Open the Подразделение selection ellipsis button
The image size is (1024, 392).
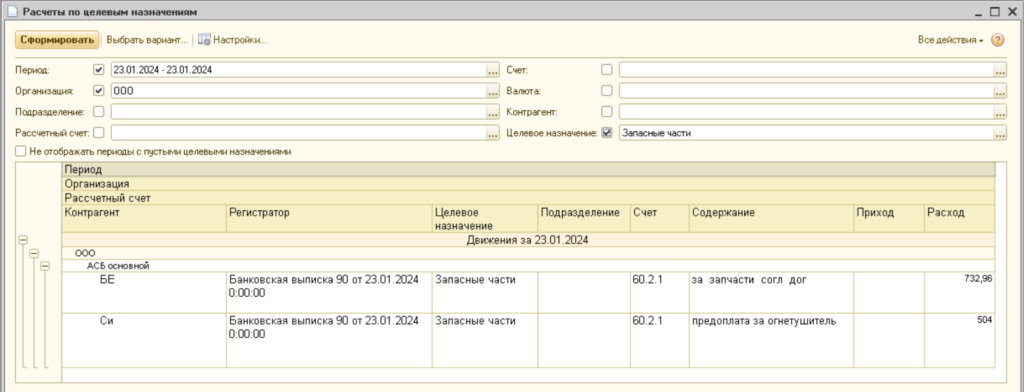[x=493, y=112]
